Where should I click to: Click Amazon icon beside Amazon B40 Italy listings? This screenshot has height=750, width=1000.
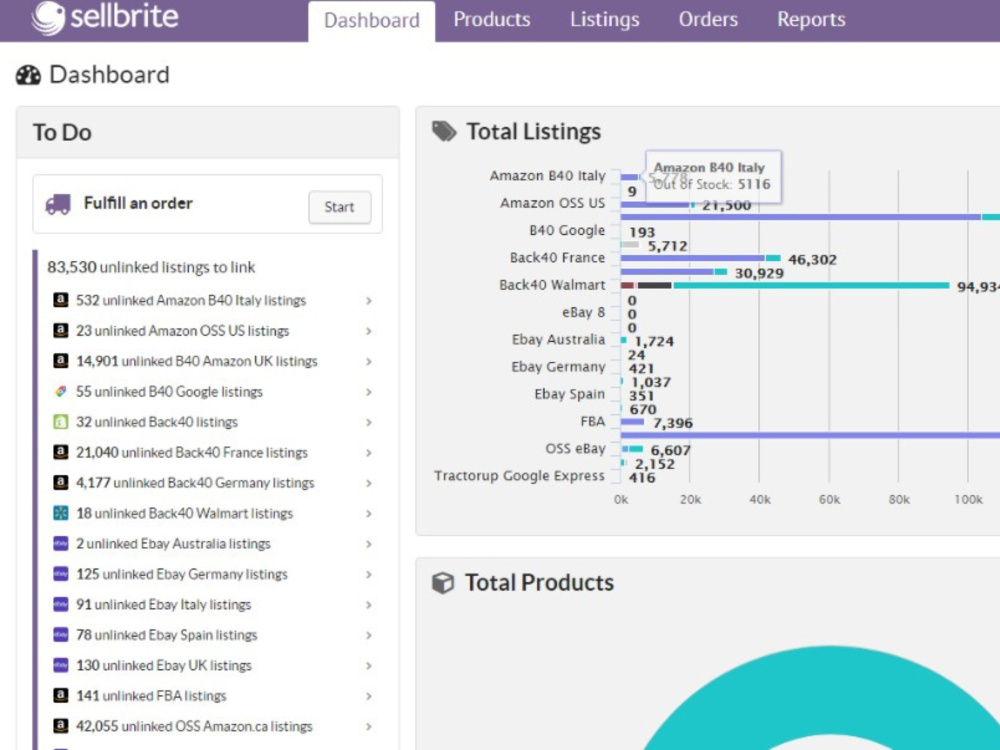[61, 300]
